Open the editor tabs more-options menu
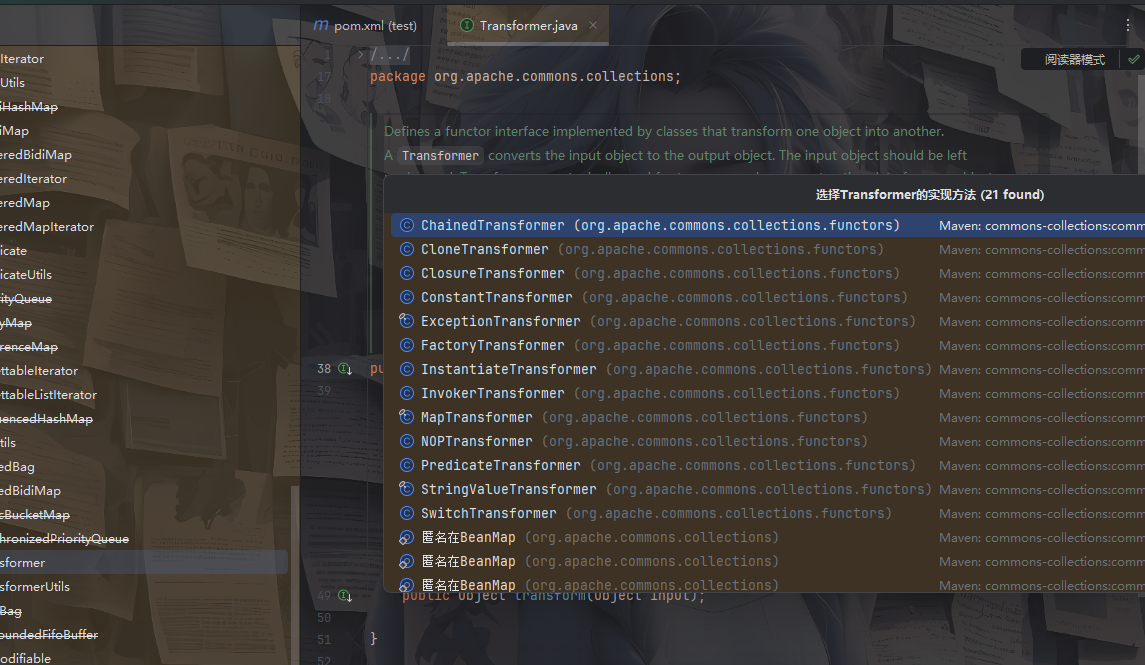This screenshot has width=1145, height=665. 1127,26
